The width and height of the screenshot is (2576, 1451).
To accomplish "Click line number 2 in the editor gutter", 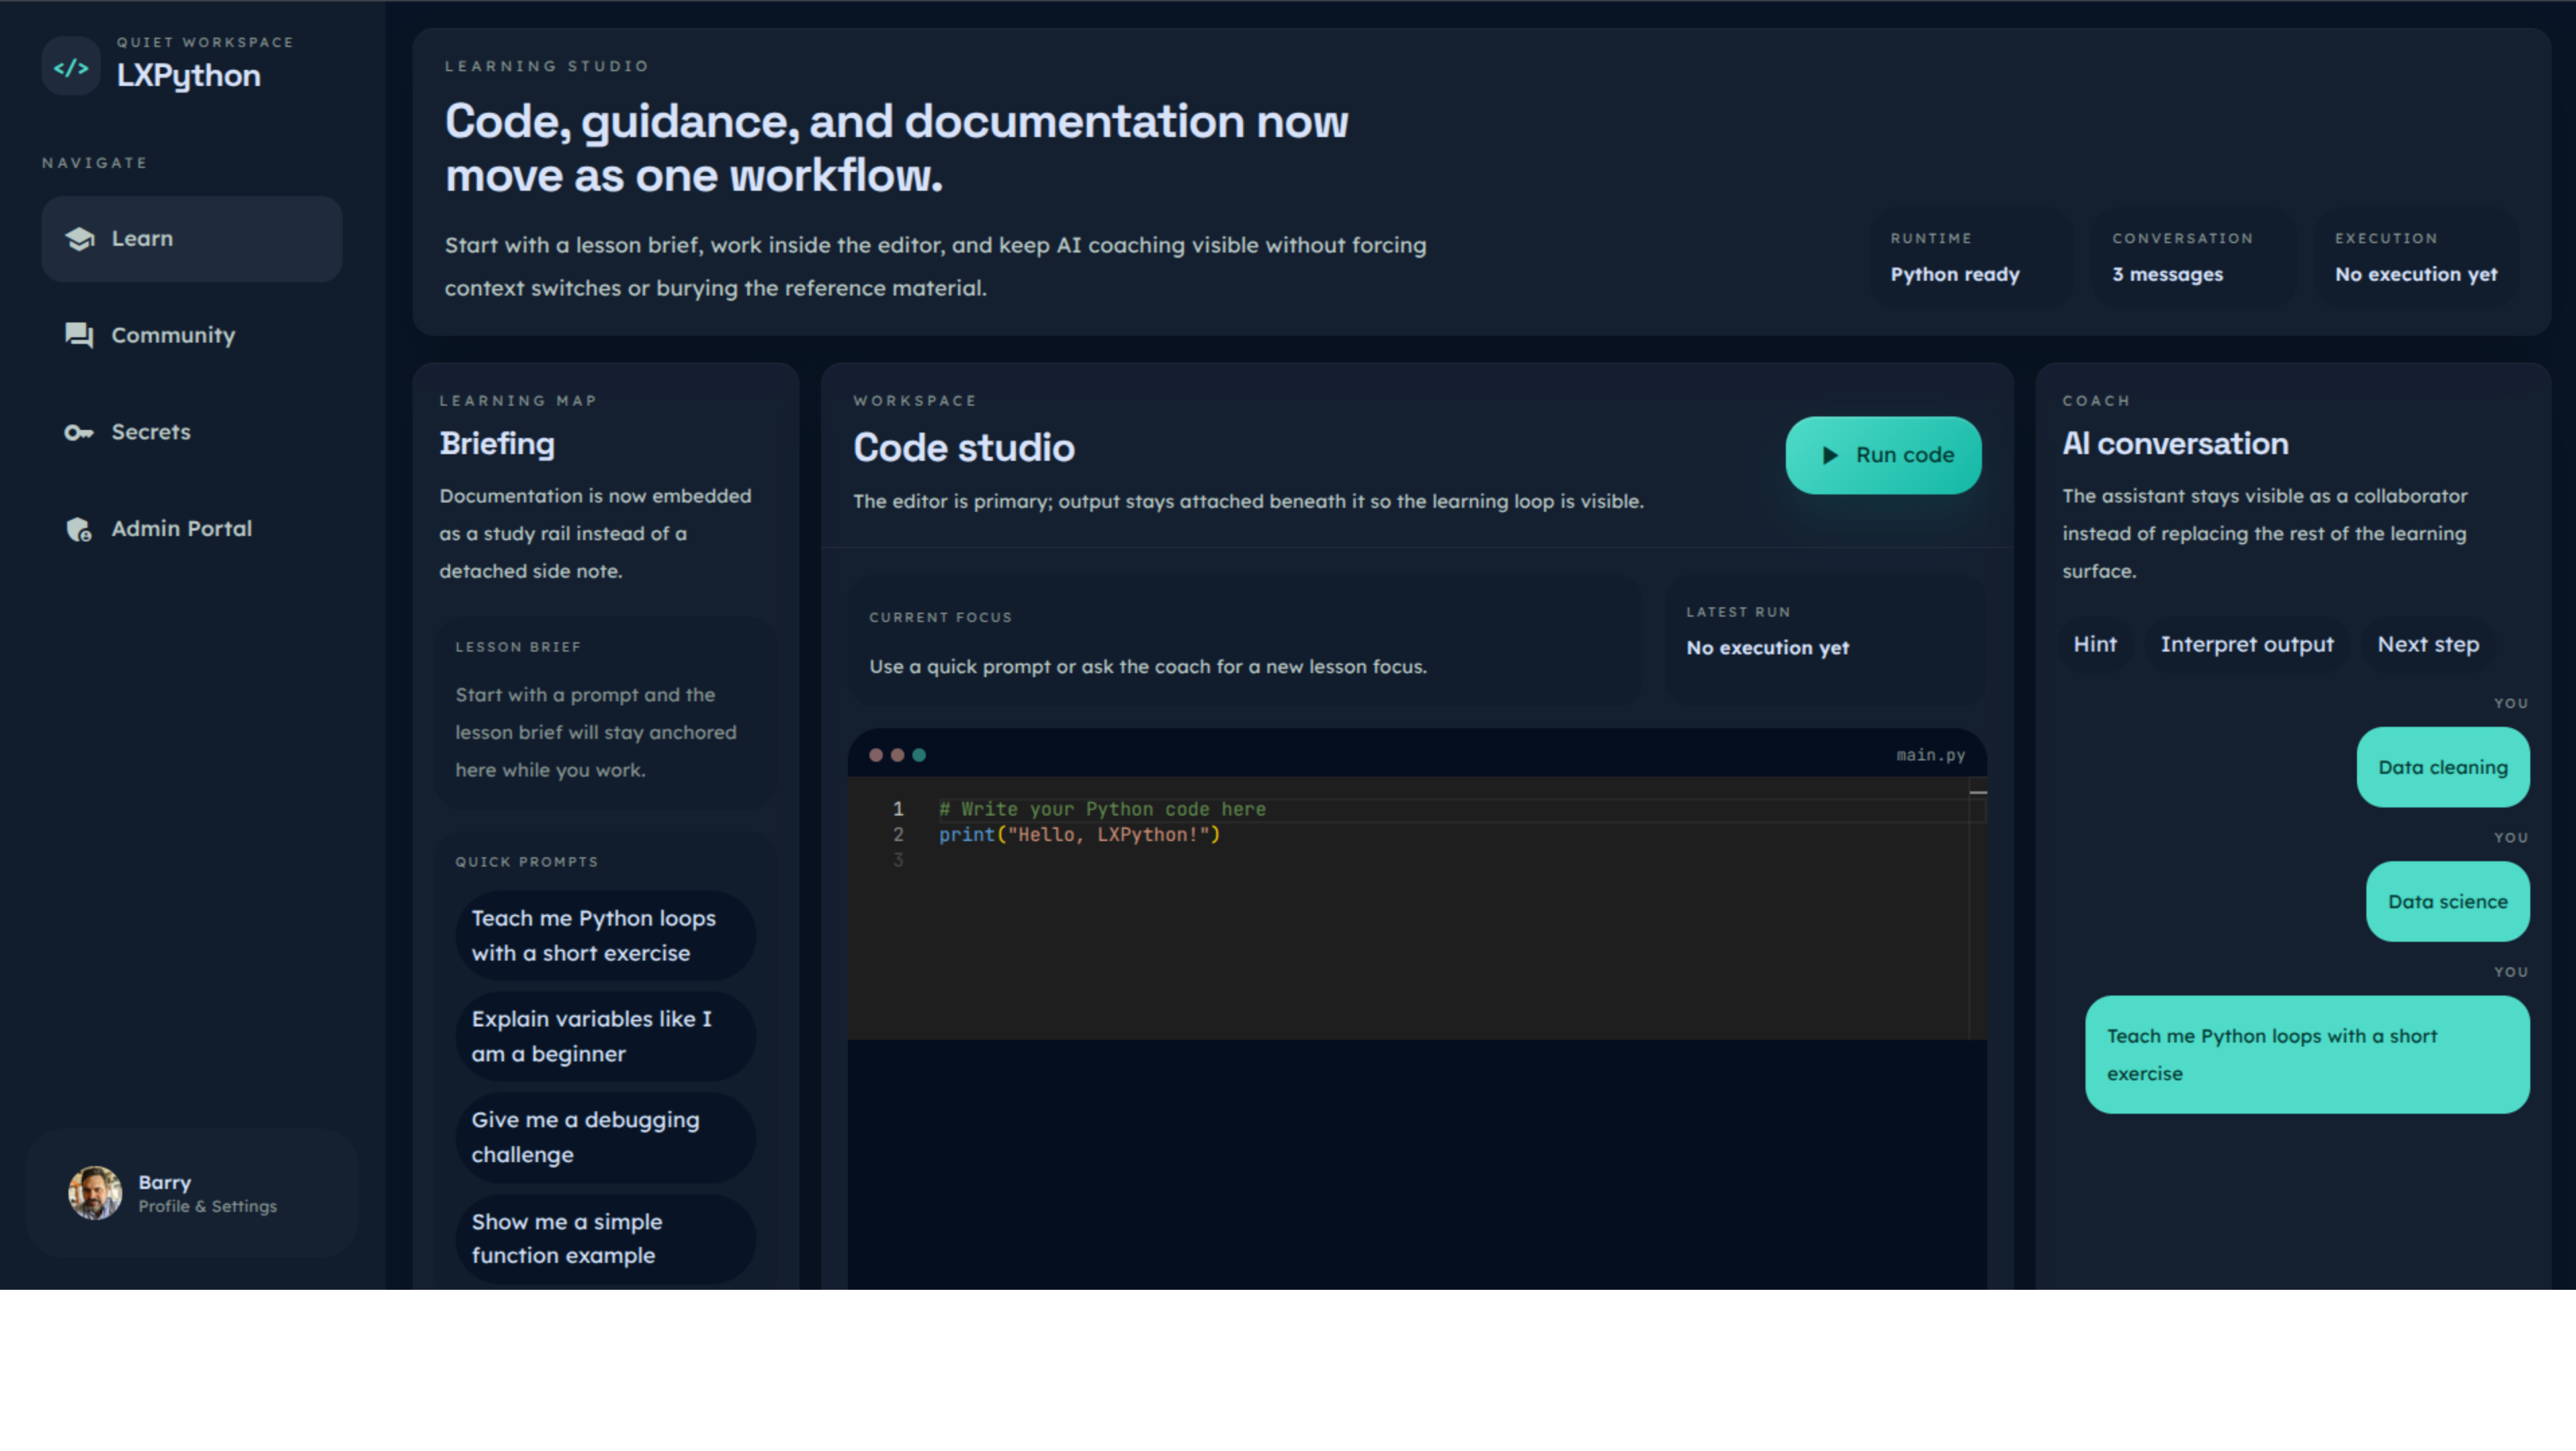I will (898, 834).
